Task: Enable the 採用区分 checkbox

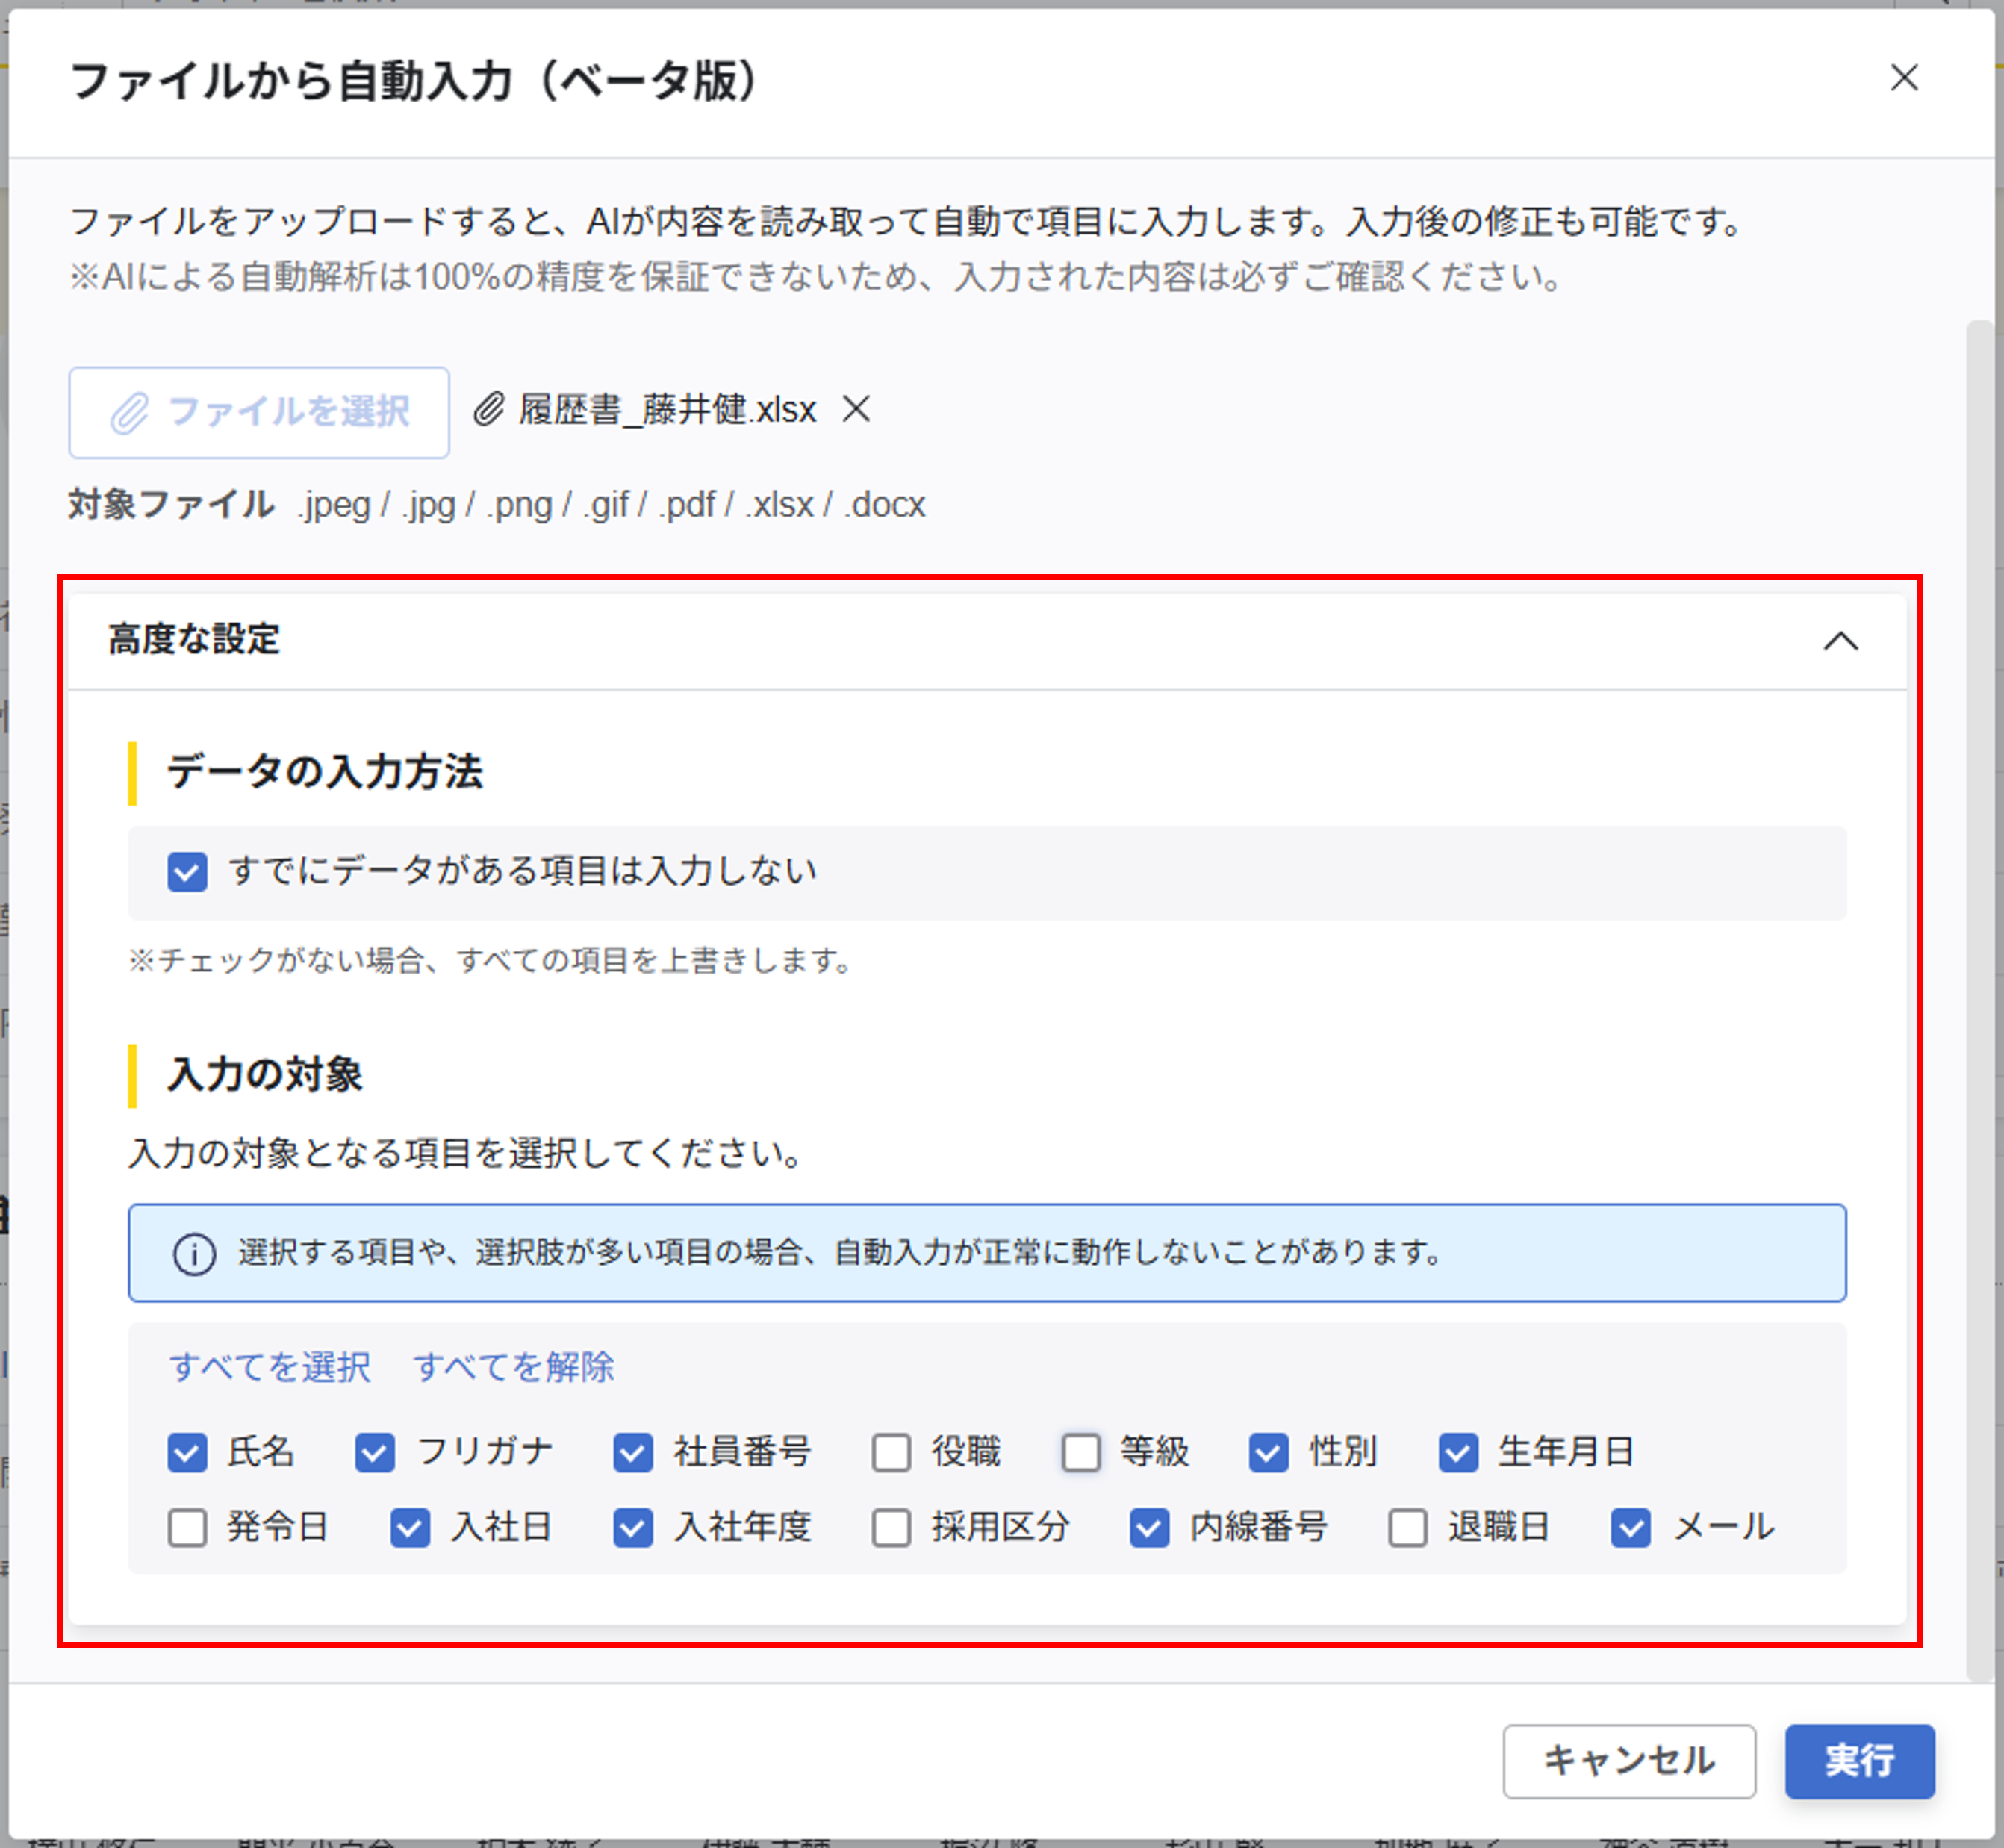Action: (x=891, y=1528)
